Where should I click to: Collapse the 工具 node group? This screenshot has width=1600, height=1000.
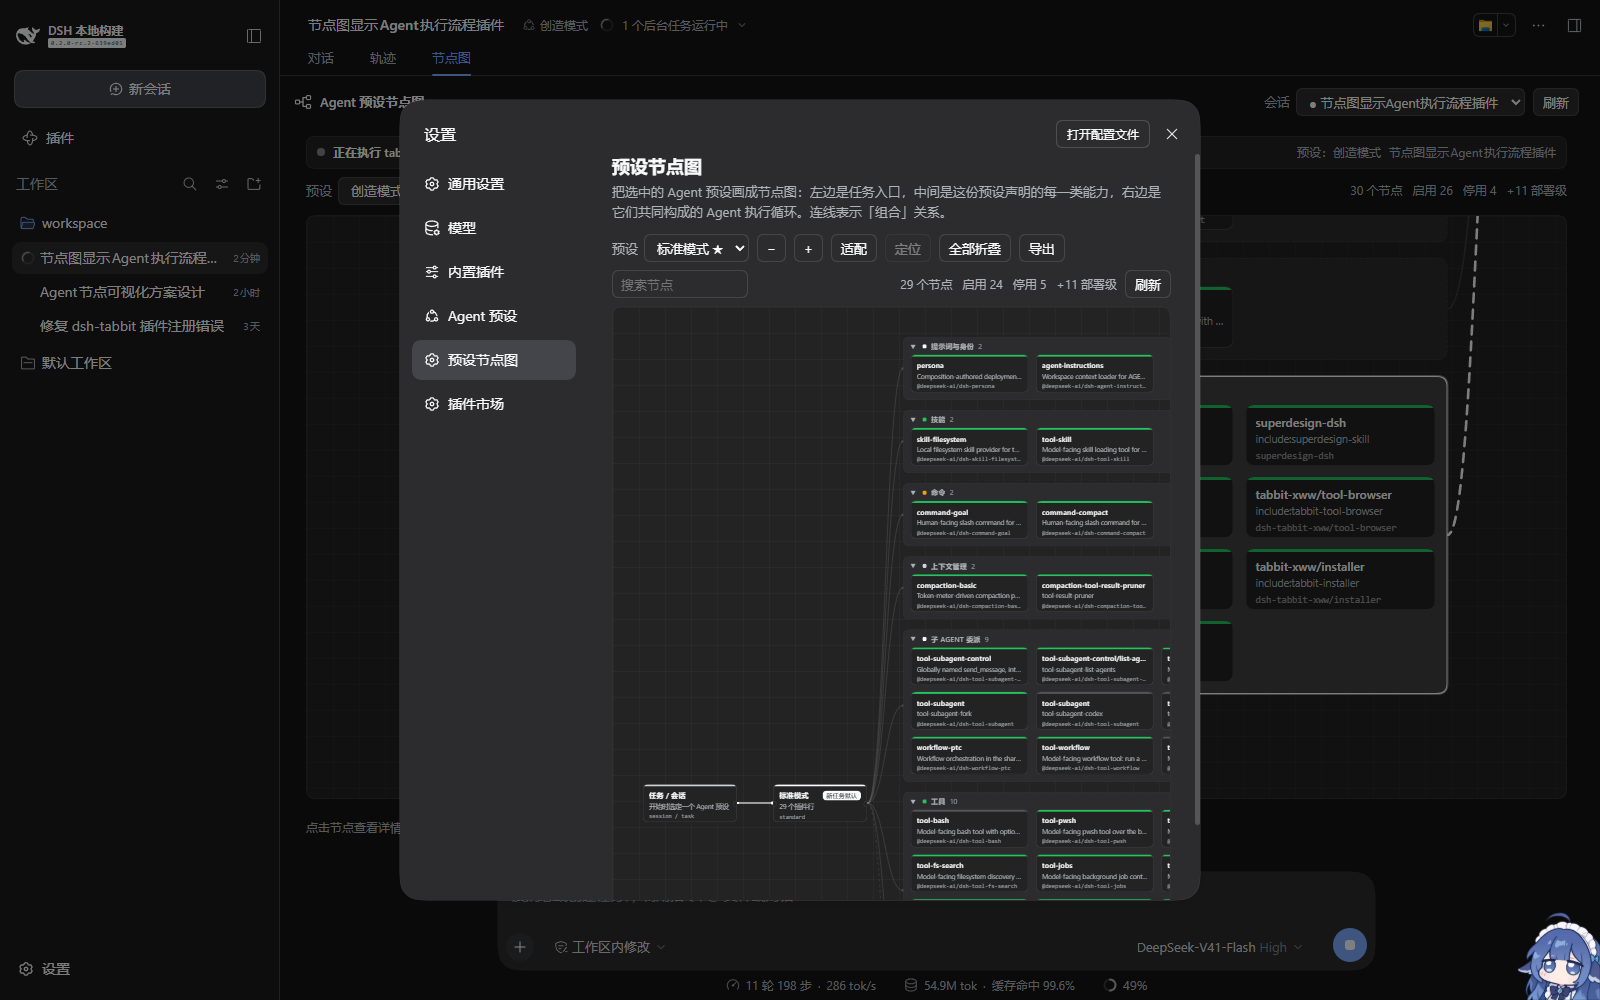(x=913, y=802)
